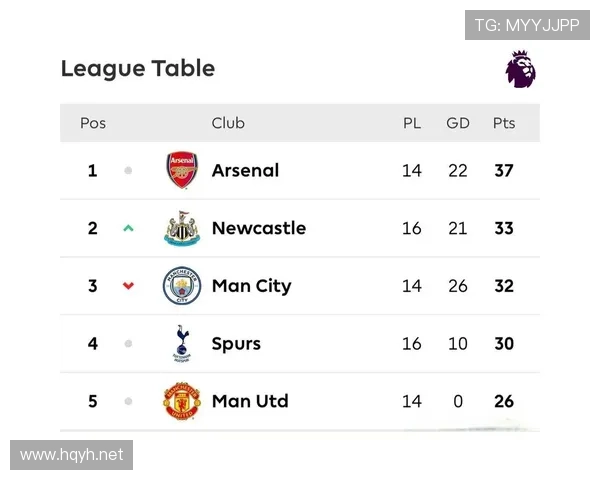Open the Newcastle club name link

point(258,228)
